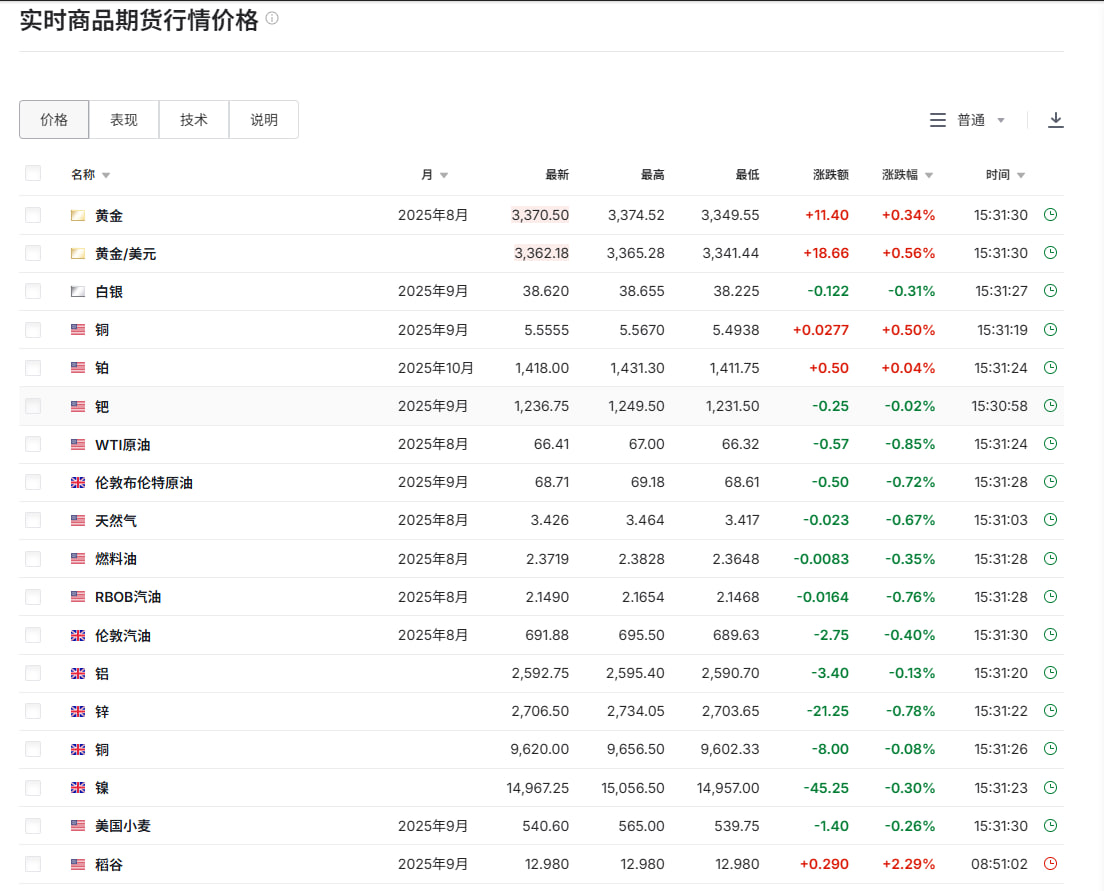
Task: Tick the checkbox for 黄金 row
Action: pos(33,215)
